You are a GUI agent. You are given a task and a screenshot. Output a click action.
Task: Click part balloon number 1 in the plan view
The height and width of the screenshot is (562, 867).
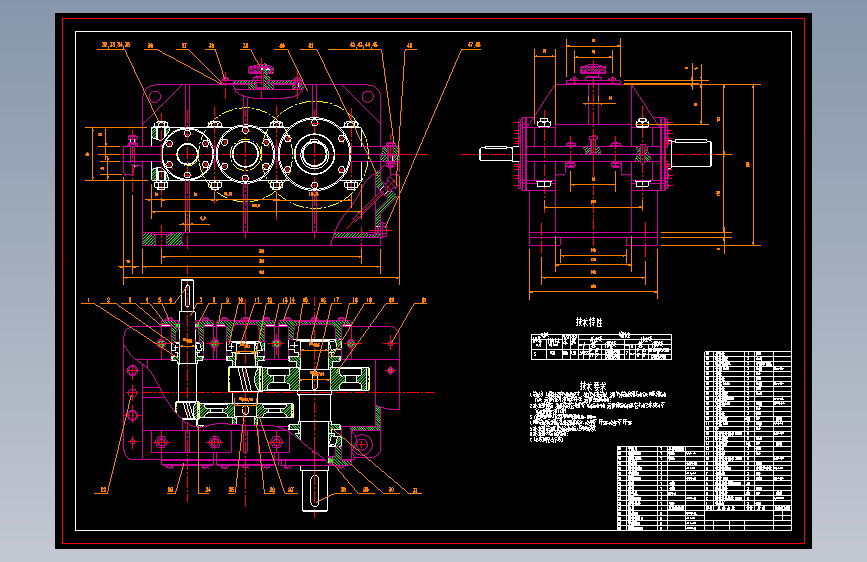(87, 300)
